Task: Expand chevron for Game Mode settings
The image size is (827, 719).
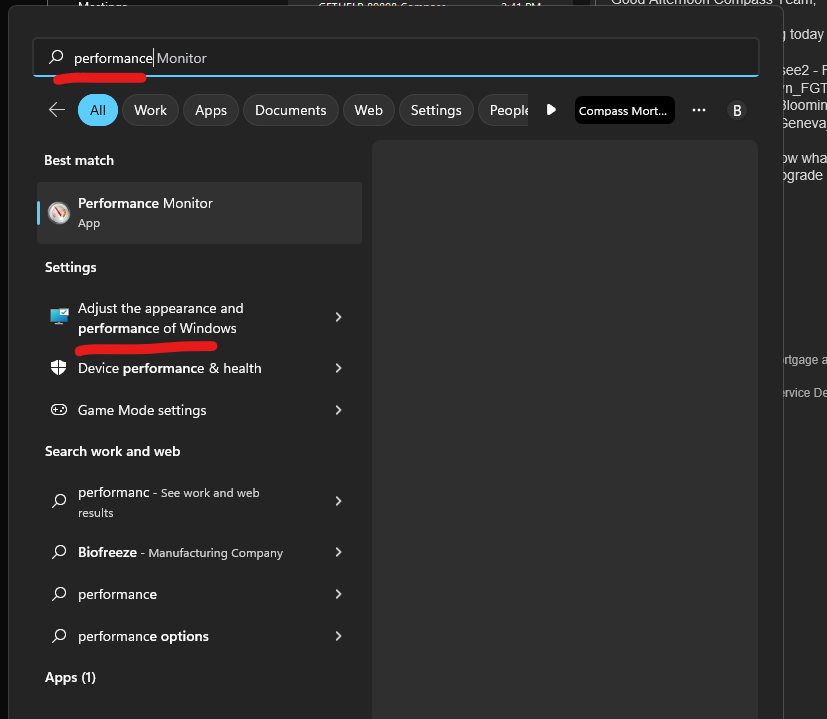Action: tap(339, 410)
